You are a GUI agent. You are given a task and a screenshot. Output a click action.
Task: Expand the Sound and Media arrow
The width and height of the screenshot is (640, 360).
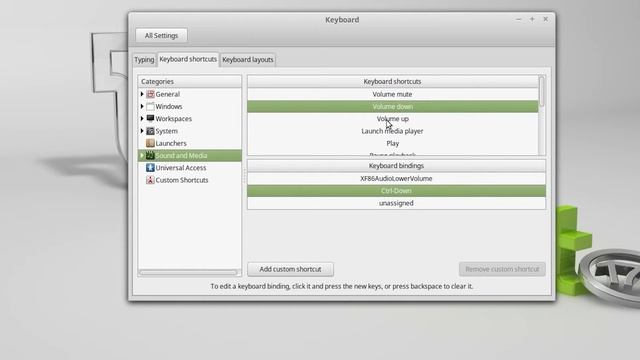click(x=142, y=156)
